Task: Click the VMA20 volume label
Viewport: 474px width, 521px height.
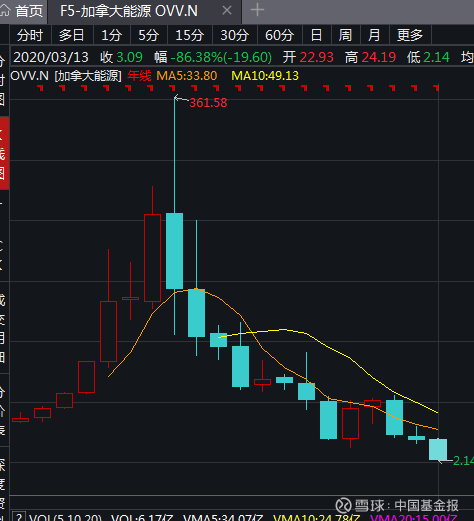Action: tap(413, 517)
